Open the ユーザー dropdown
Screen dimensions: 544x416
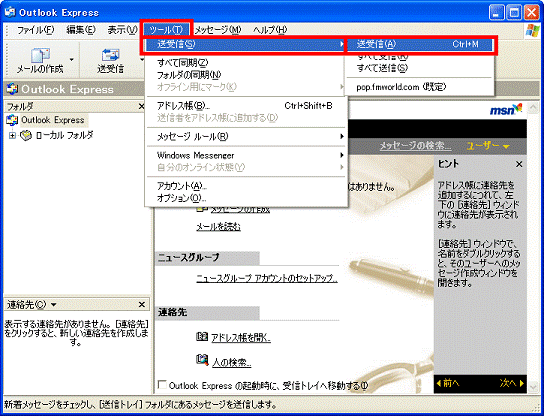click(x=488, y=146)
